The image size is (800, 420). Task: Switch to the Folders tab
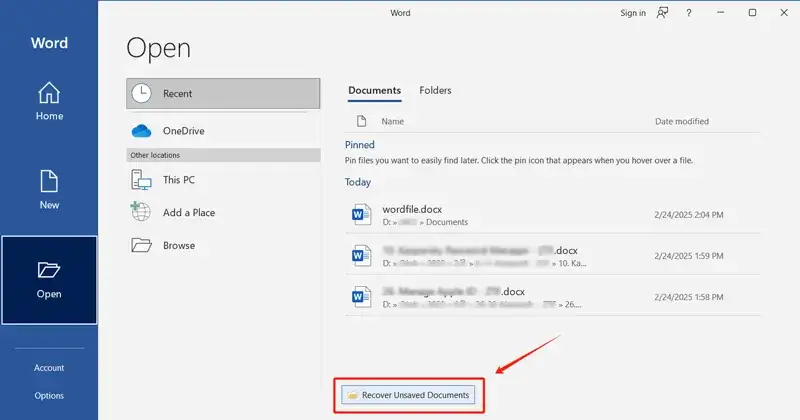coord(435,90)
